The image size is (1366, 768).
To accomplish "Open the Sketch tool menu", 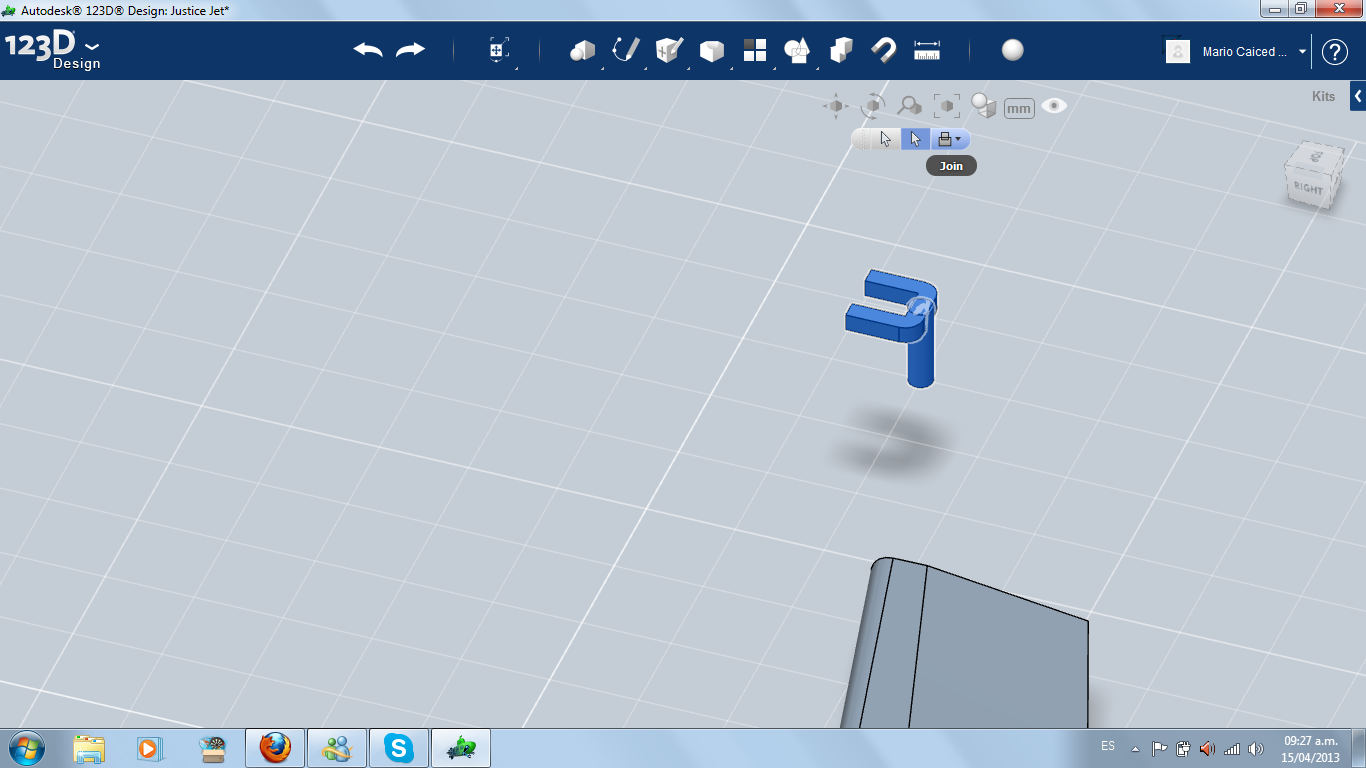I will click(626, 50).
